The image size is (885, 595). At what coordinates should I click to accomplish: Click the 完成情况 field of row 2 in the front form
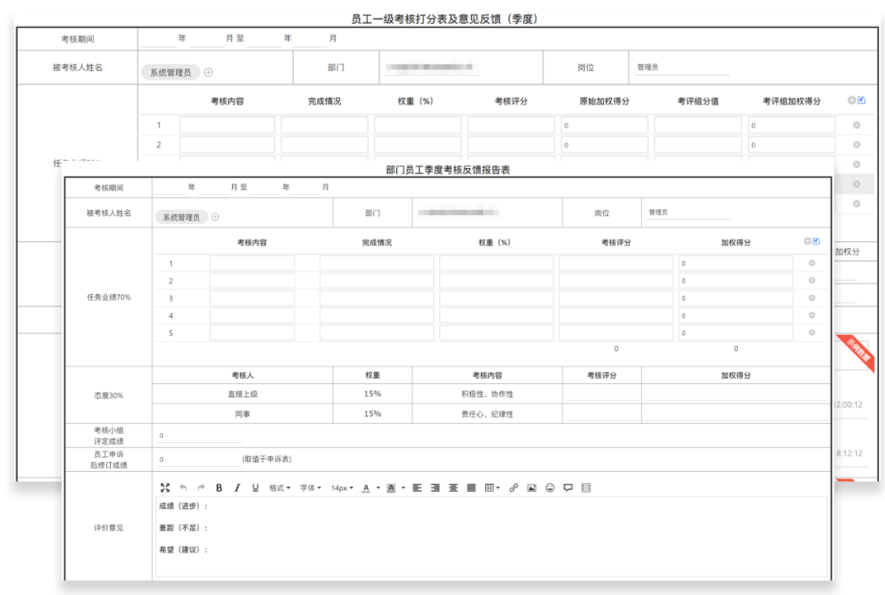coord(376,281)
